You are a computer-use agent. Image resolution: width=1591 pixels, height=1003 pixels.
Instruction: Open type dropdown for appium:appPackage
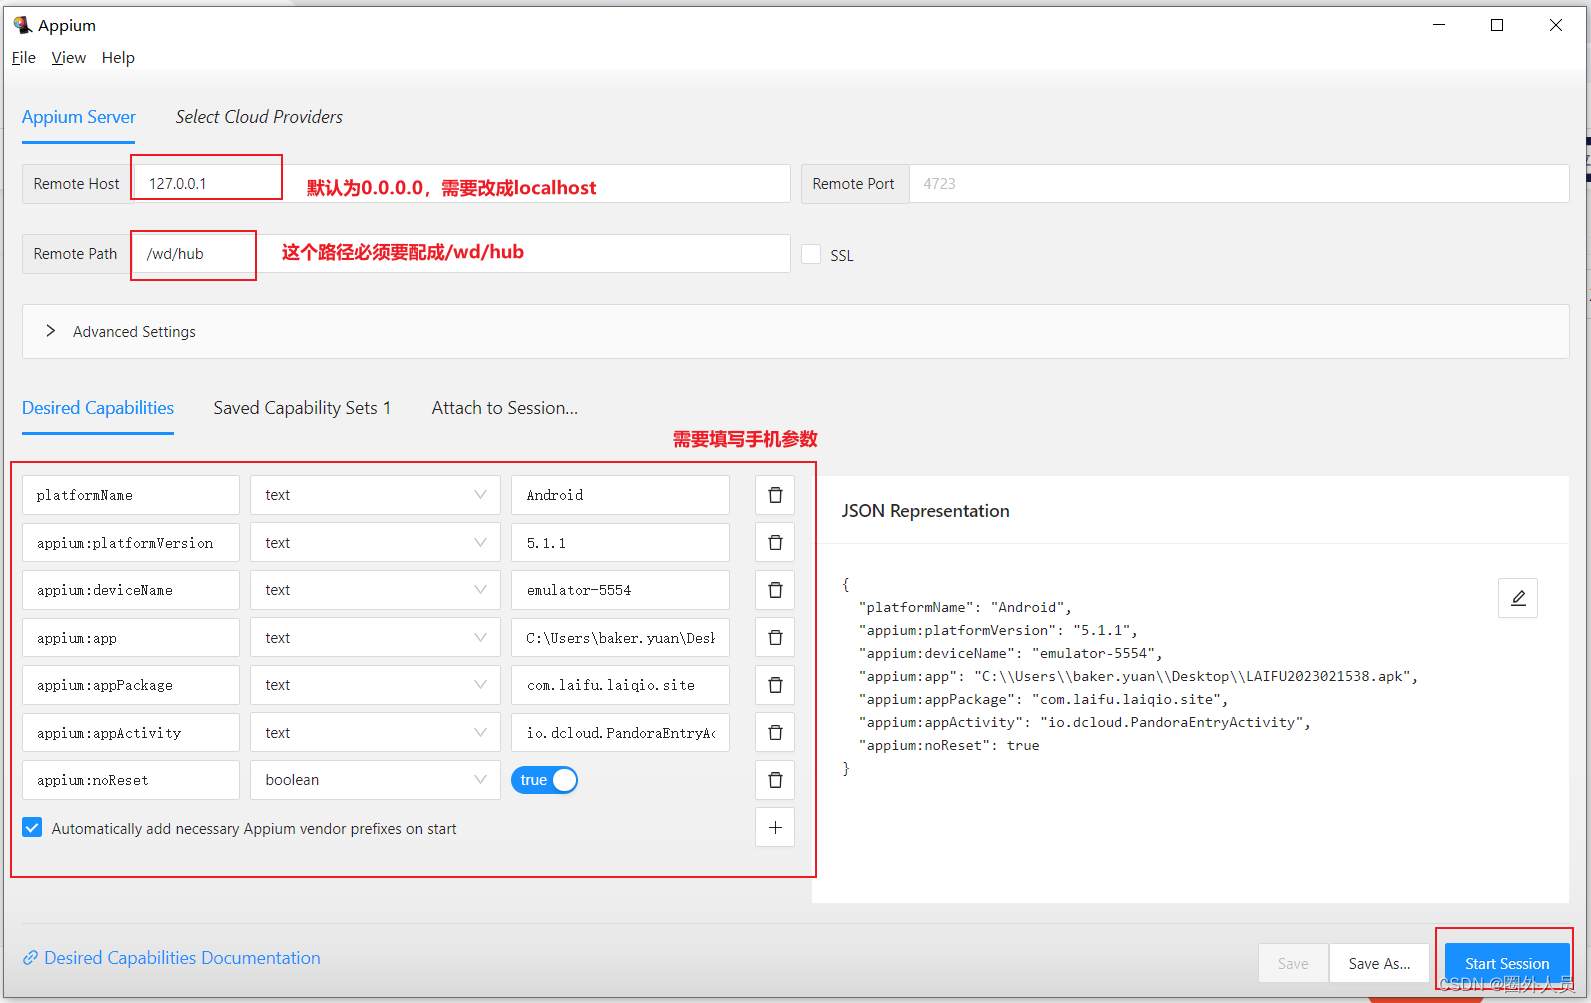click(375, 685)
